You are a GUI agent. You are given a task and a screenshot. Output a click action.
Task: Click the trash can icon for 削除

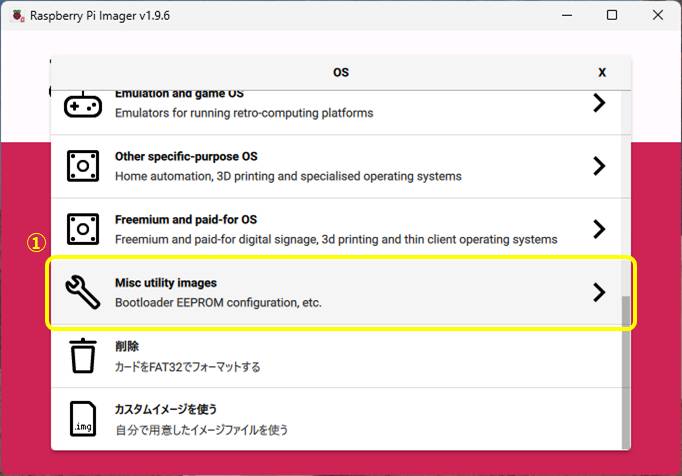click(83, 356)
